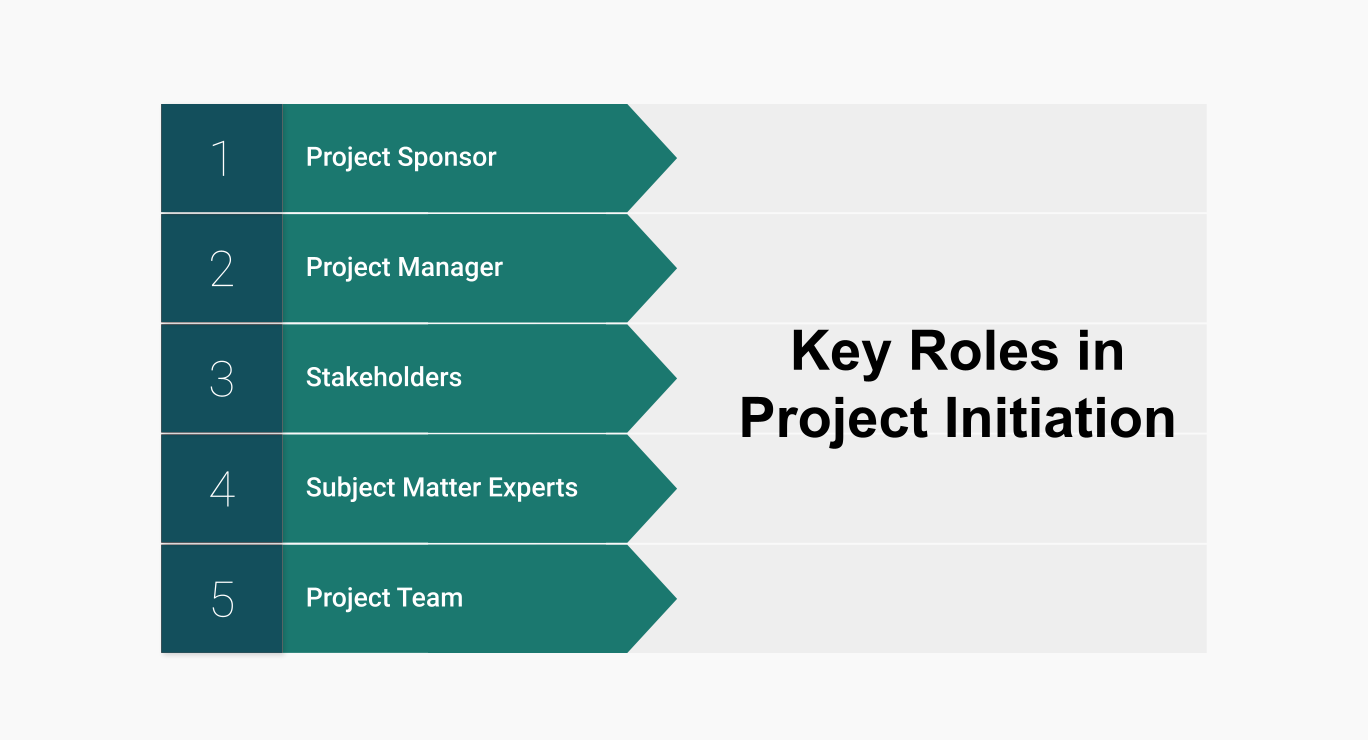1368x740 pixels.
Task: Select the Subject Matter Experts label
Action: click(x=442, y=487)
